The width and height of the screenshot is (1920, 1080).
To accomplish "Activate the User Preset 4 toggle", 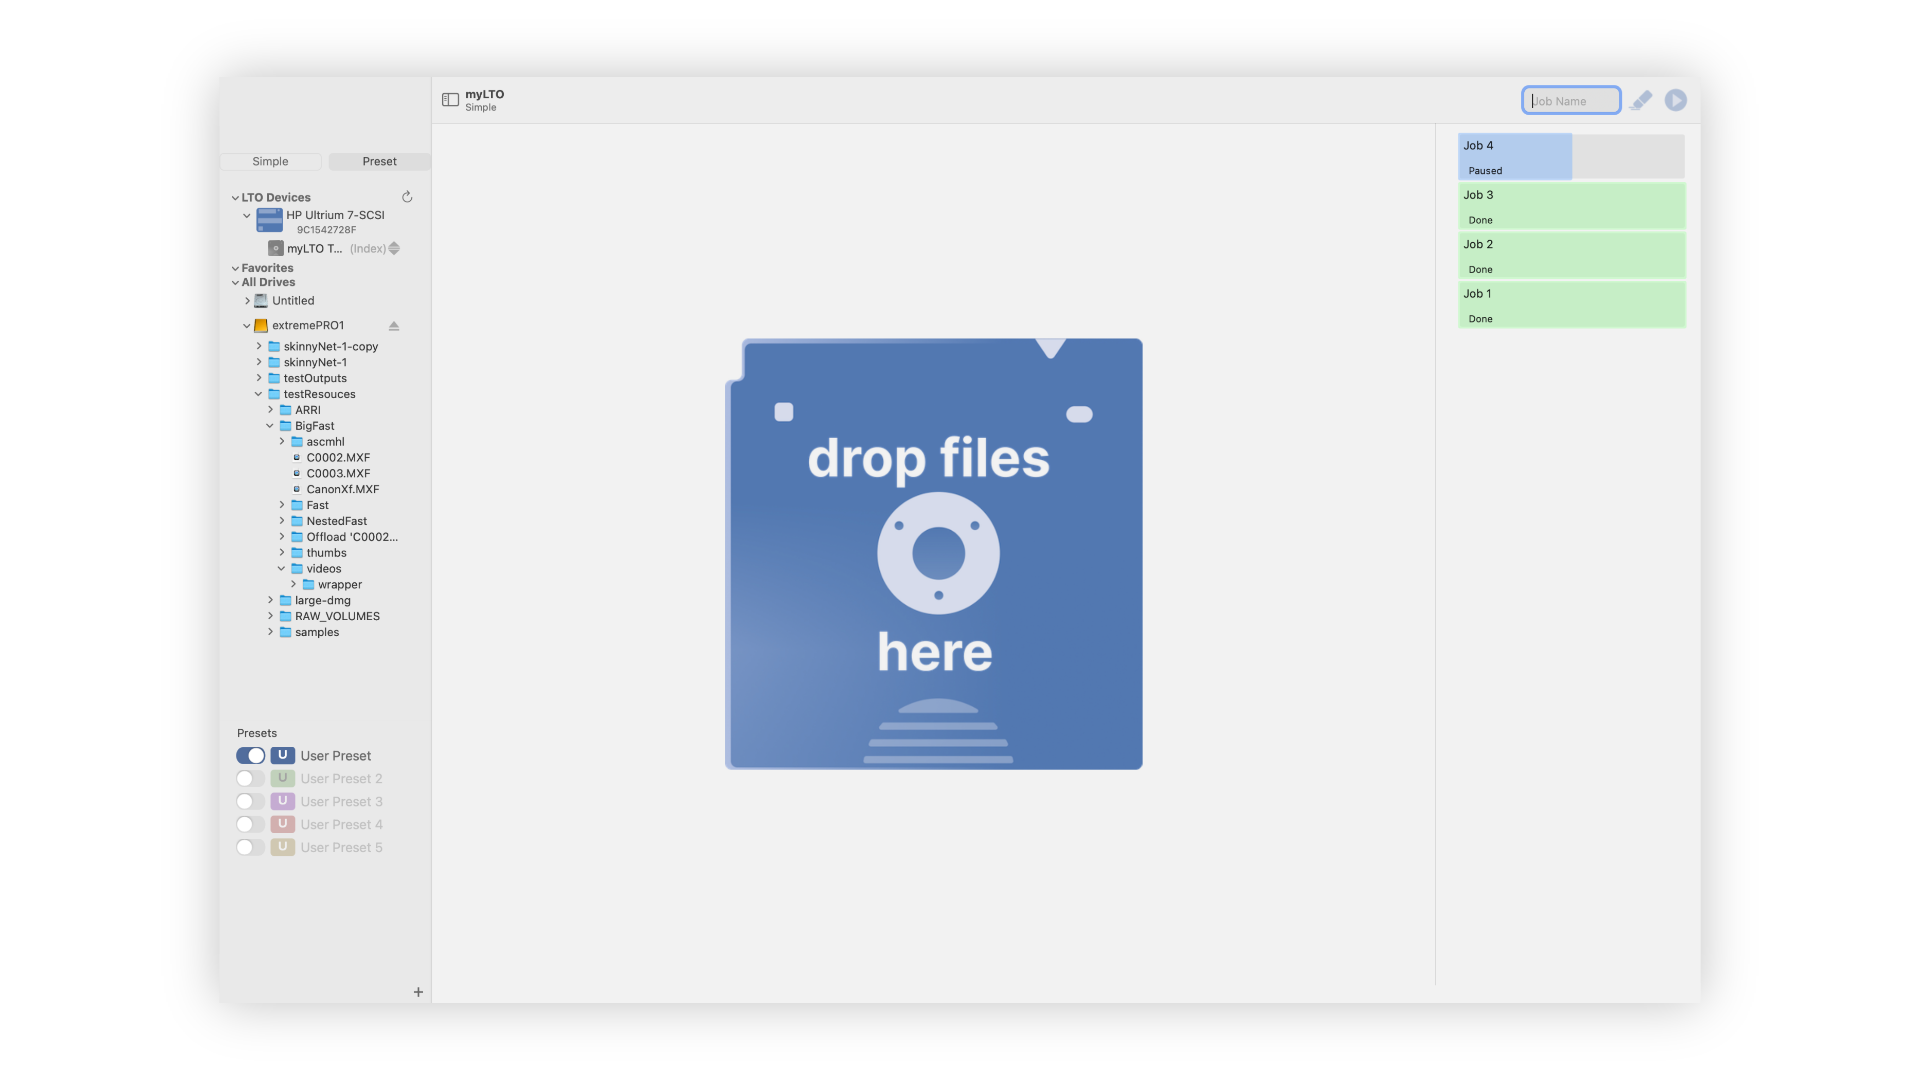I will tap(250, 824).
